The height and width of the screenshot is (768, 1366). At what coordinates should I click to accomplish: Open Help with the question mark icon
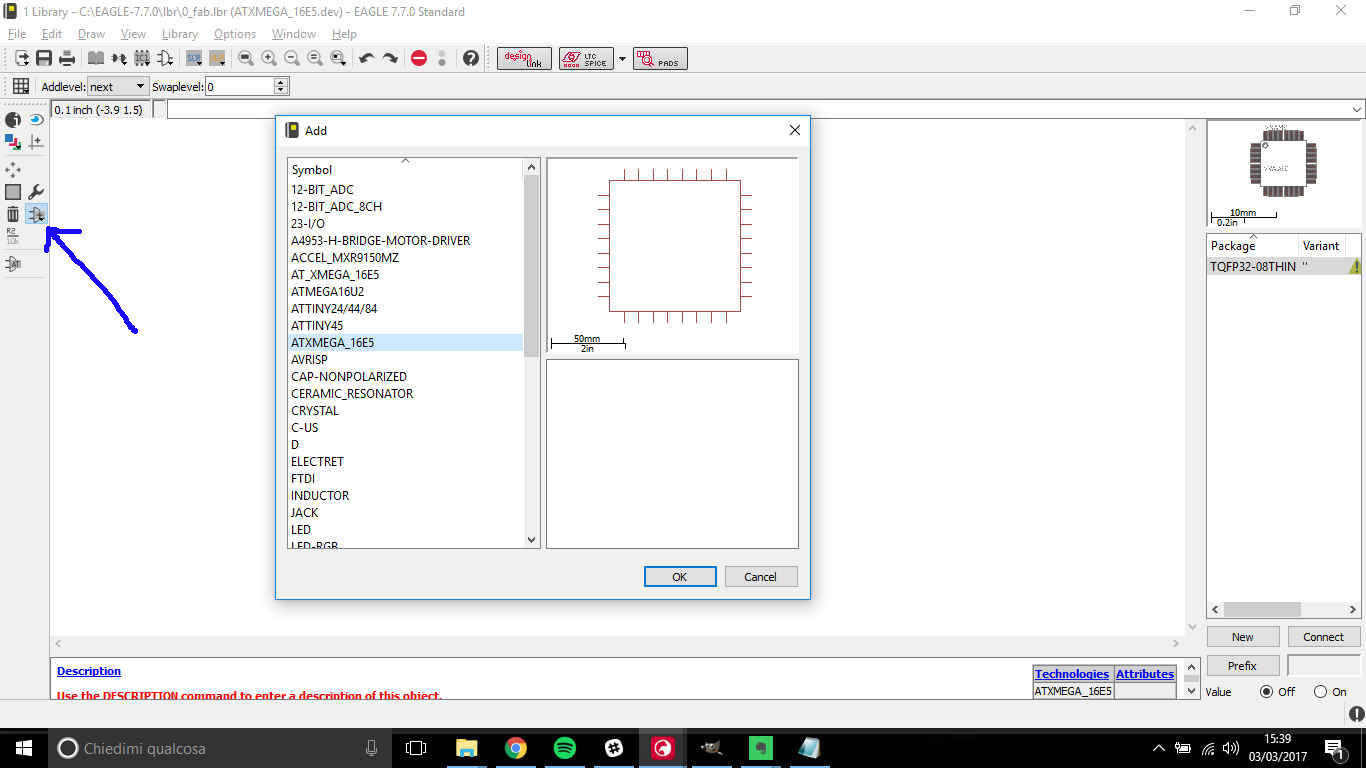coord(471,59)
